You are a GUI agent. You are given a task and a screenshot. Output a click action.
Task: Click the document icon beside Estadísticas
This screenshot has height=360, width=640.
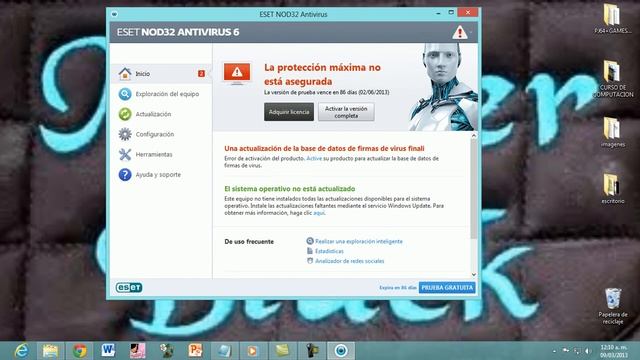(x=310, y=251)
